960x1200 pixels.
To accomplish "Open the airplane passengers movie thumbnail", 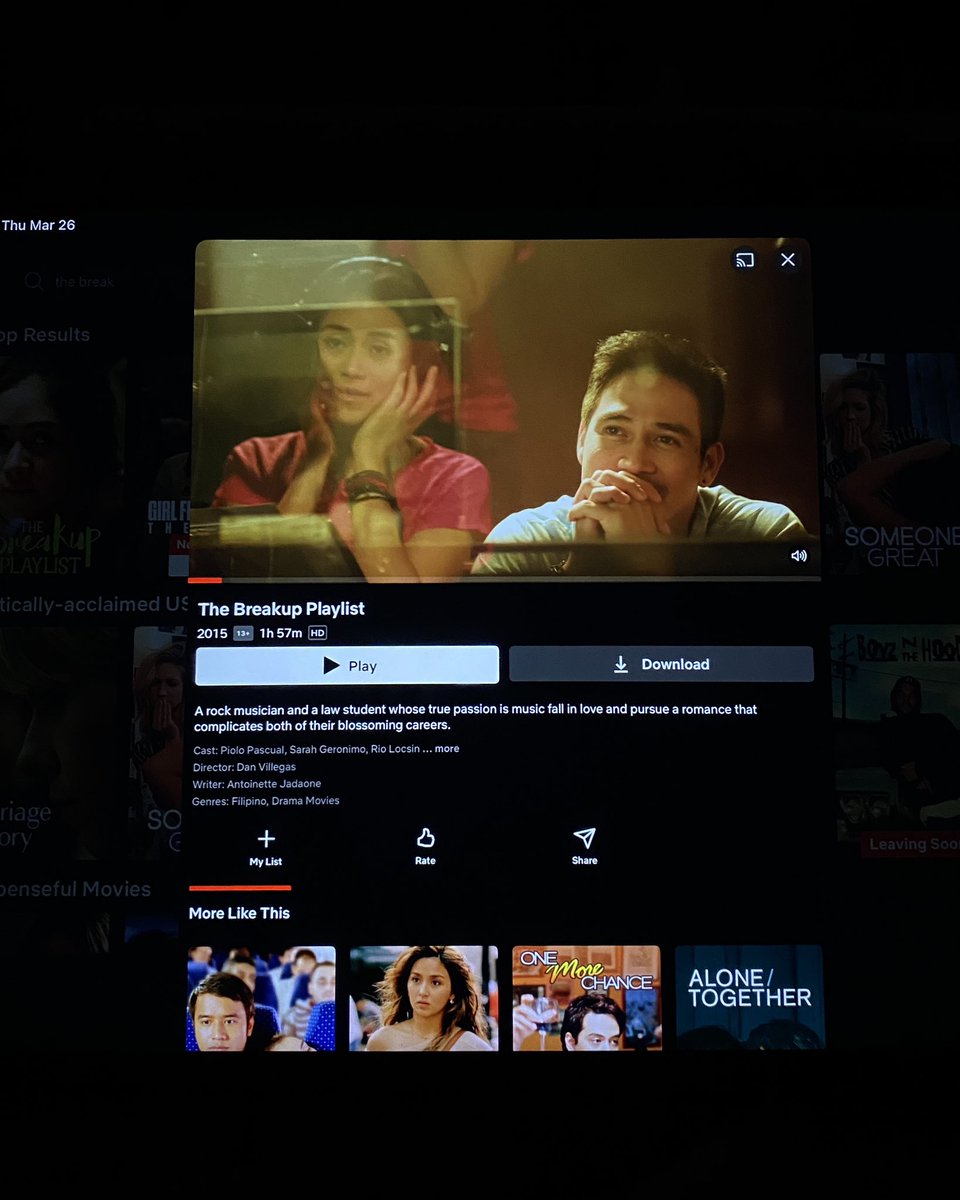I will (261, 999).
